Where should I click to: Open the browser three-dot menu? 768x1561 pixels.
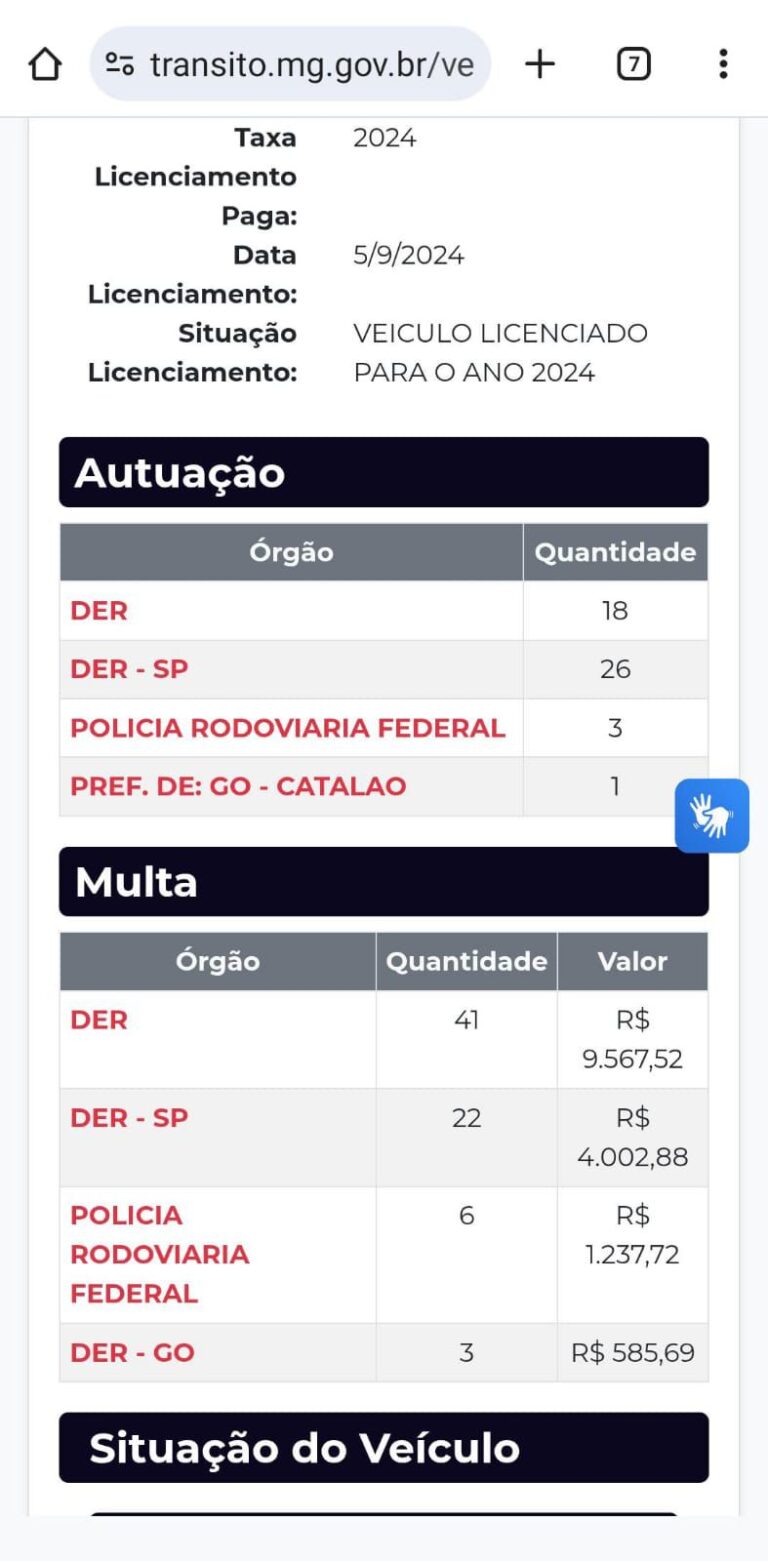(x=723, y=65)
